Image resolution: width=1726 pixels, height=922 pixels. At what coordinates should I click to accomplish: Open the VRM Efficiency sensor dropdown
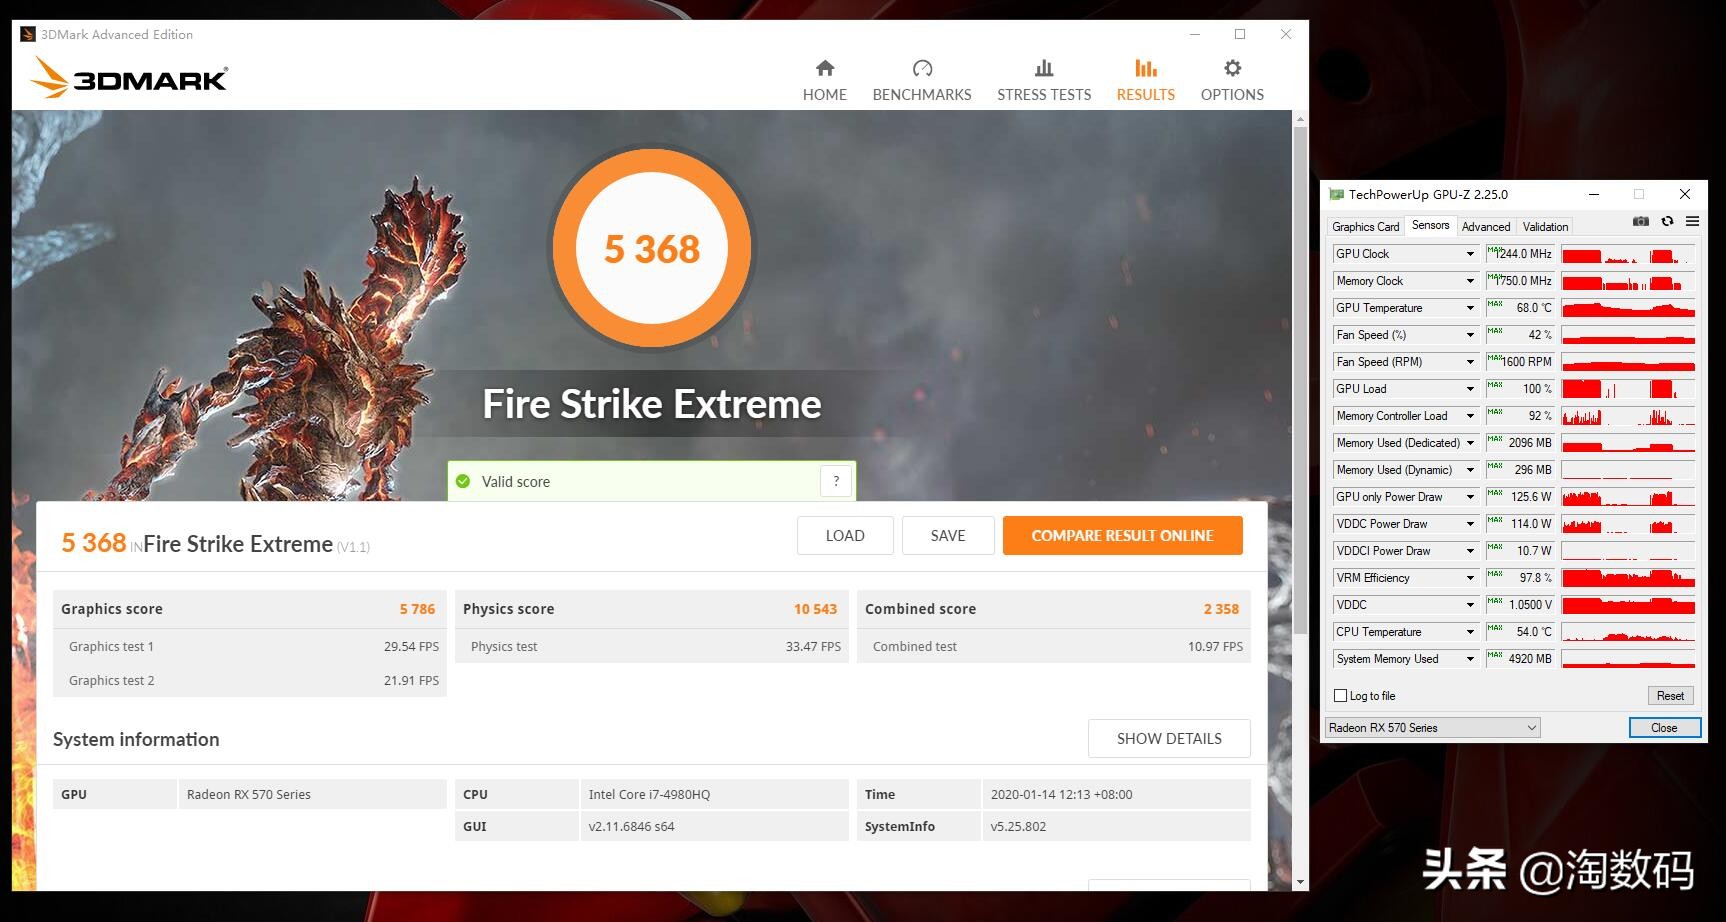(x=1470, y=578)
